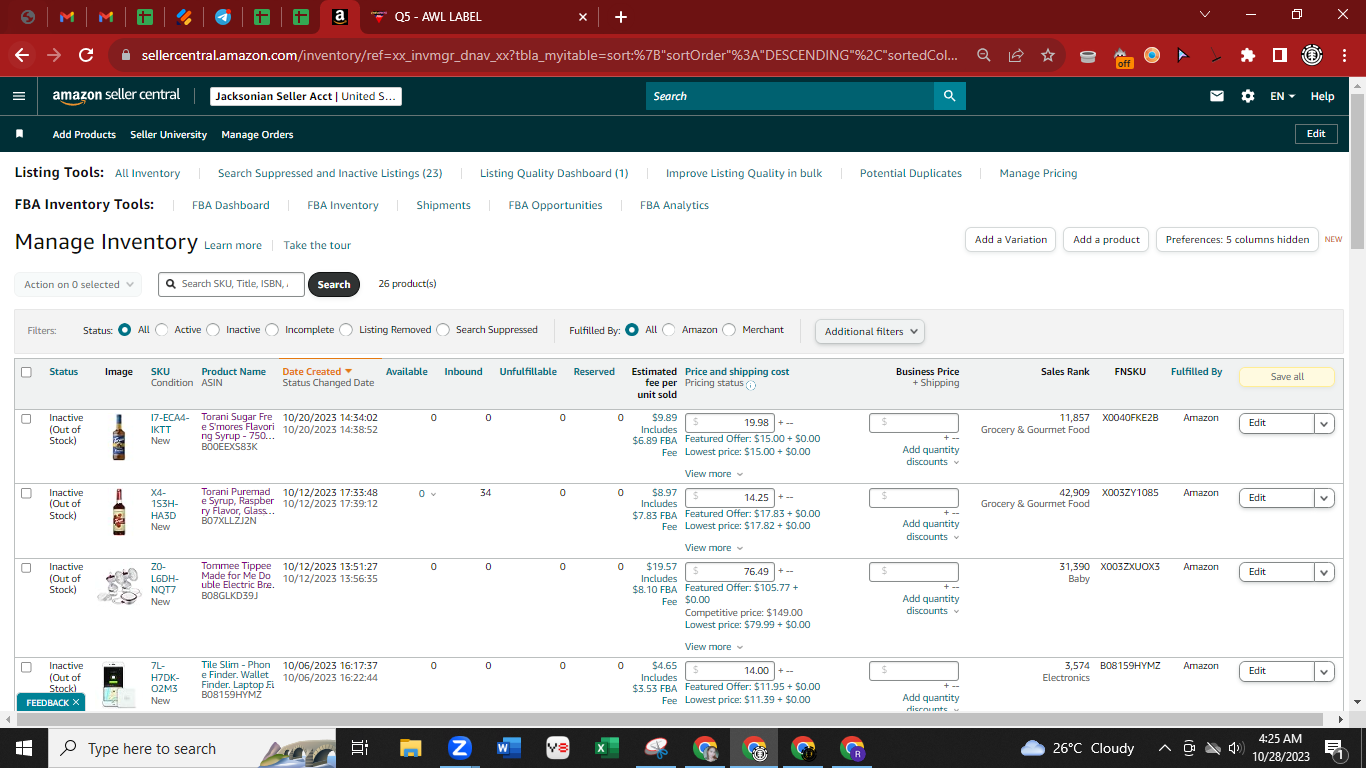Expand Add quantity discounts in Torani Puremade row
Screen dimensions: 1366x768
click(931, 530)
